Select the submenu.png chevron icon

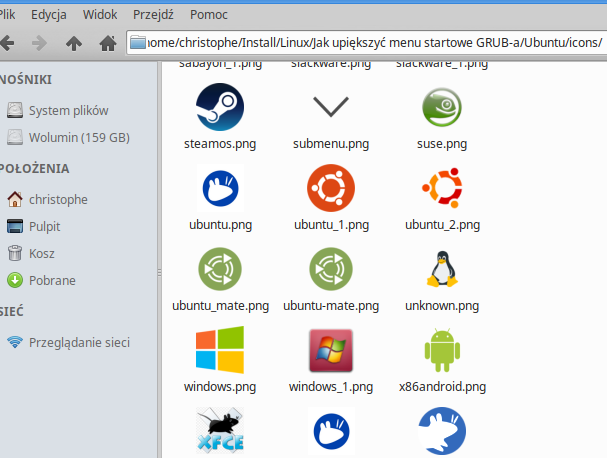click(x=331, y=106)
